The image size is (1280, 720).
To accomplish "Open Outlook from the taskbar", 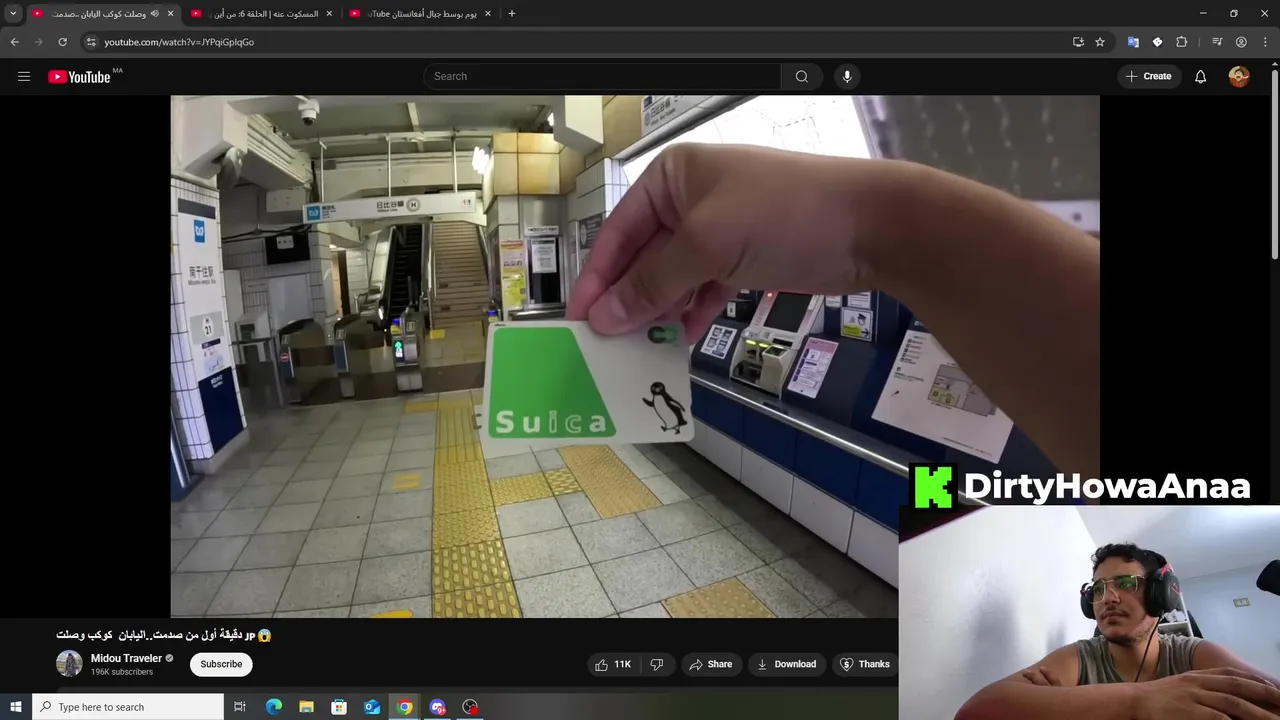I will click(x=372, y=707).
